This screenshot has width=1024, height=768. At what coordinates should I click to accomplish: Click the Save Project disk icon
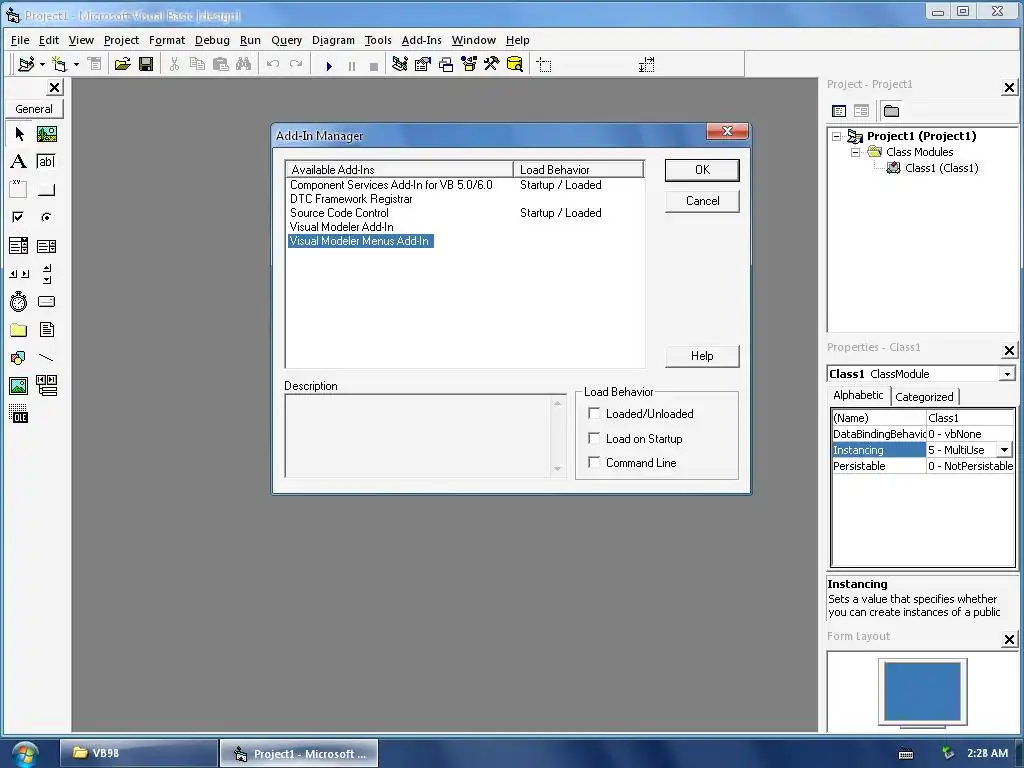tap(146, 64)
